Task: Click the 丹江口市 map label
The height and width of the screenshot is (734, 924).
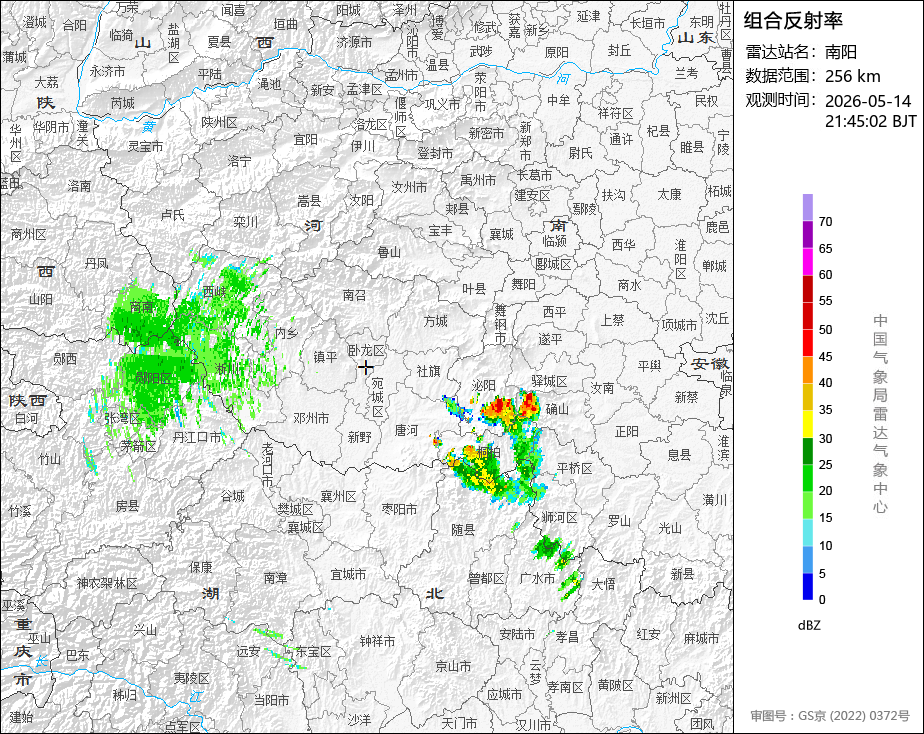Action: [x=197, y=437]
